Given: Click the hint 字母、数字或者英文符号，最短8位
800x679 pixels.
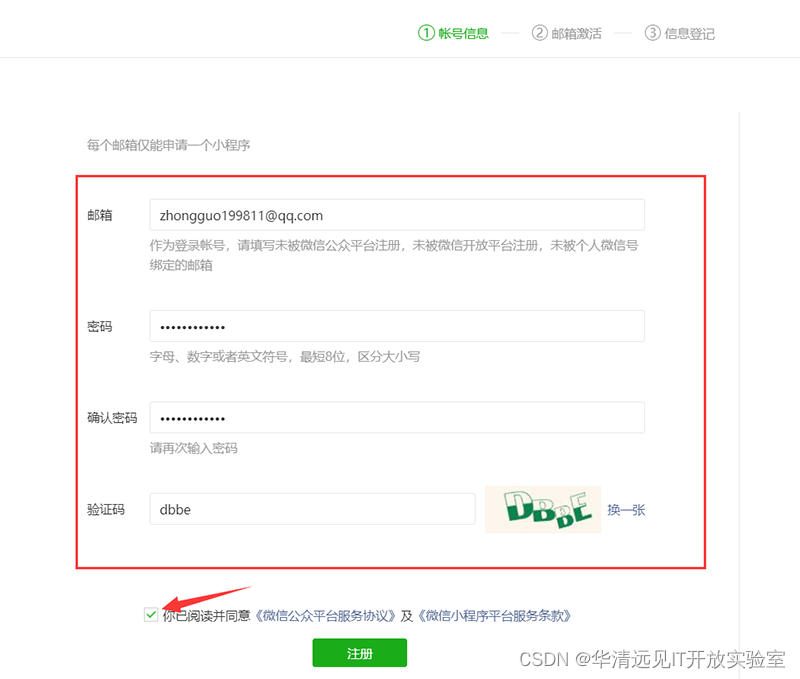Looking at the screenshot, I should tap(285, 357).
